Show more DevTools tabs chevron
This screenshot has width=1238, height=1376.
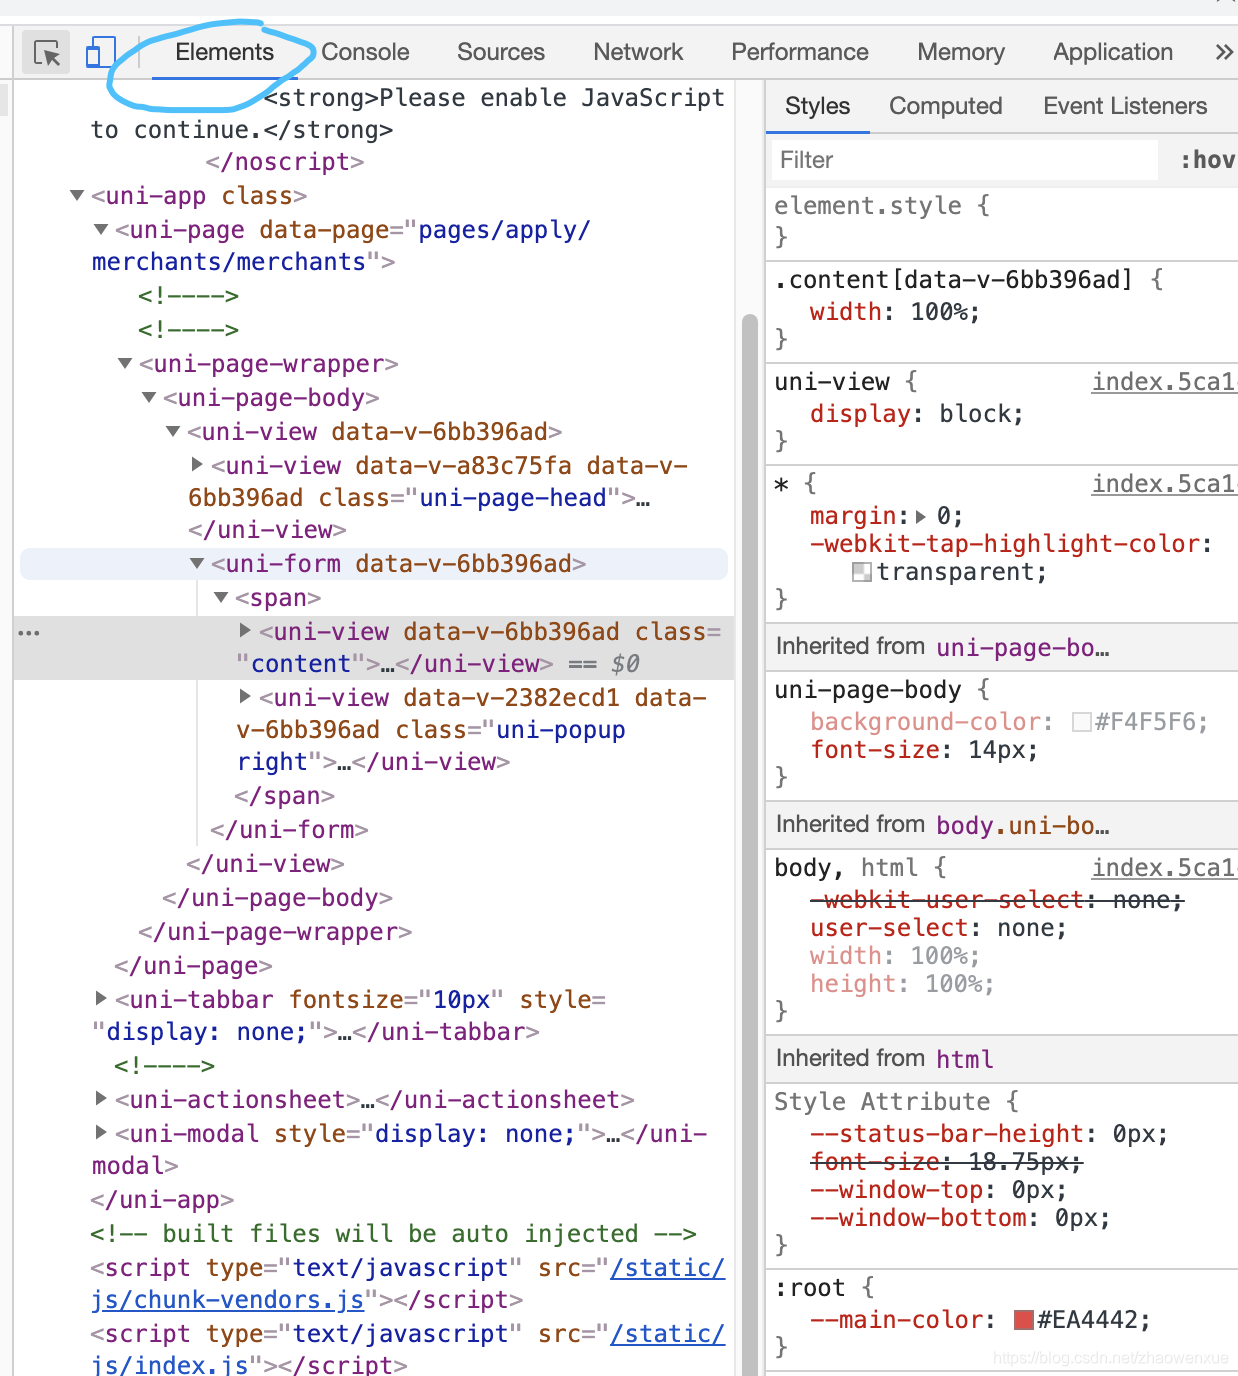pos(1223,52)
